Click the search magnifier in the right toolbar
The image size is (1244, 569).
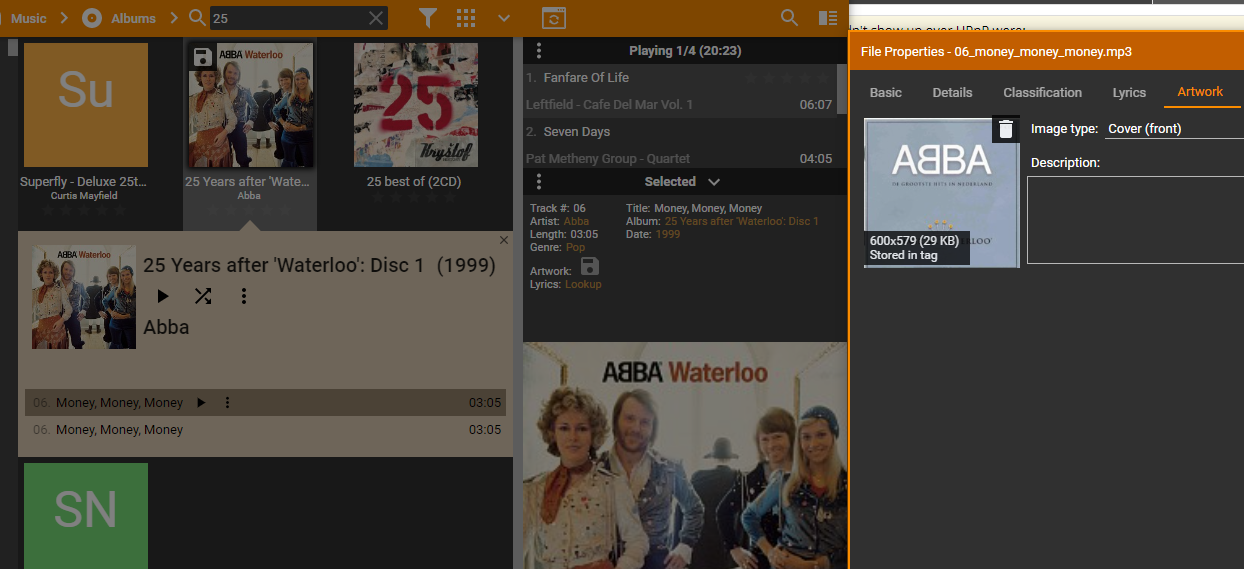(790, 18)
